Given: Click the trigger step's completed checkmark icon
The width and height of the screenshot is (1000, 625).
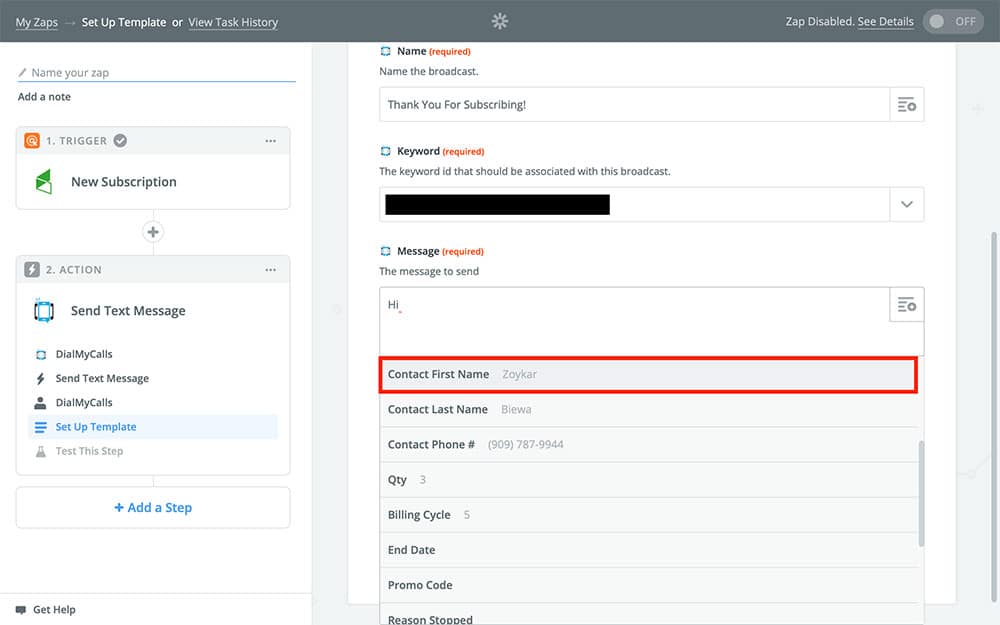Looking at the screenshot, I should (120, 141).
